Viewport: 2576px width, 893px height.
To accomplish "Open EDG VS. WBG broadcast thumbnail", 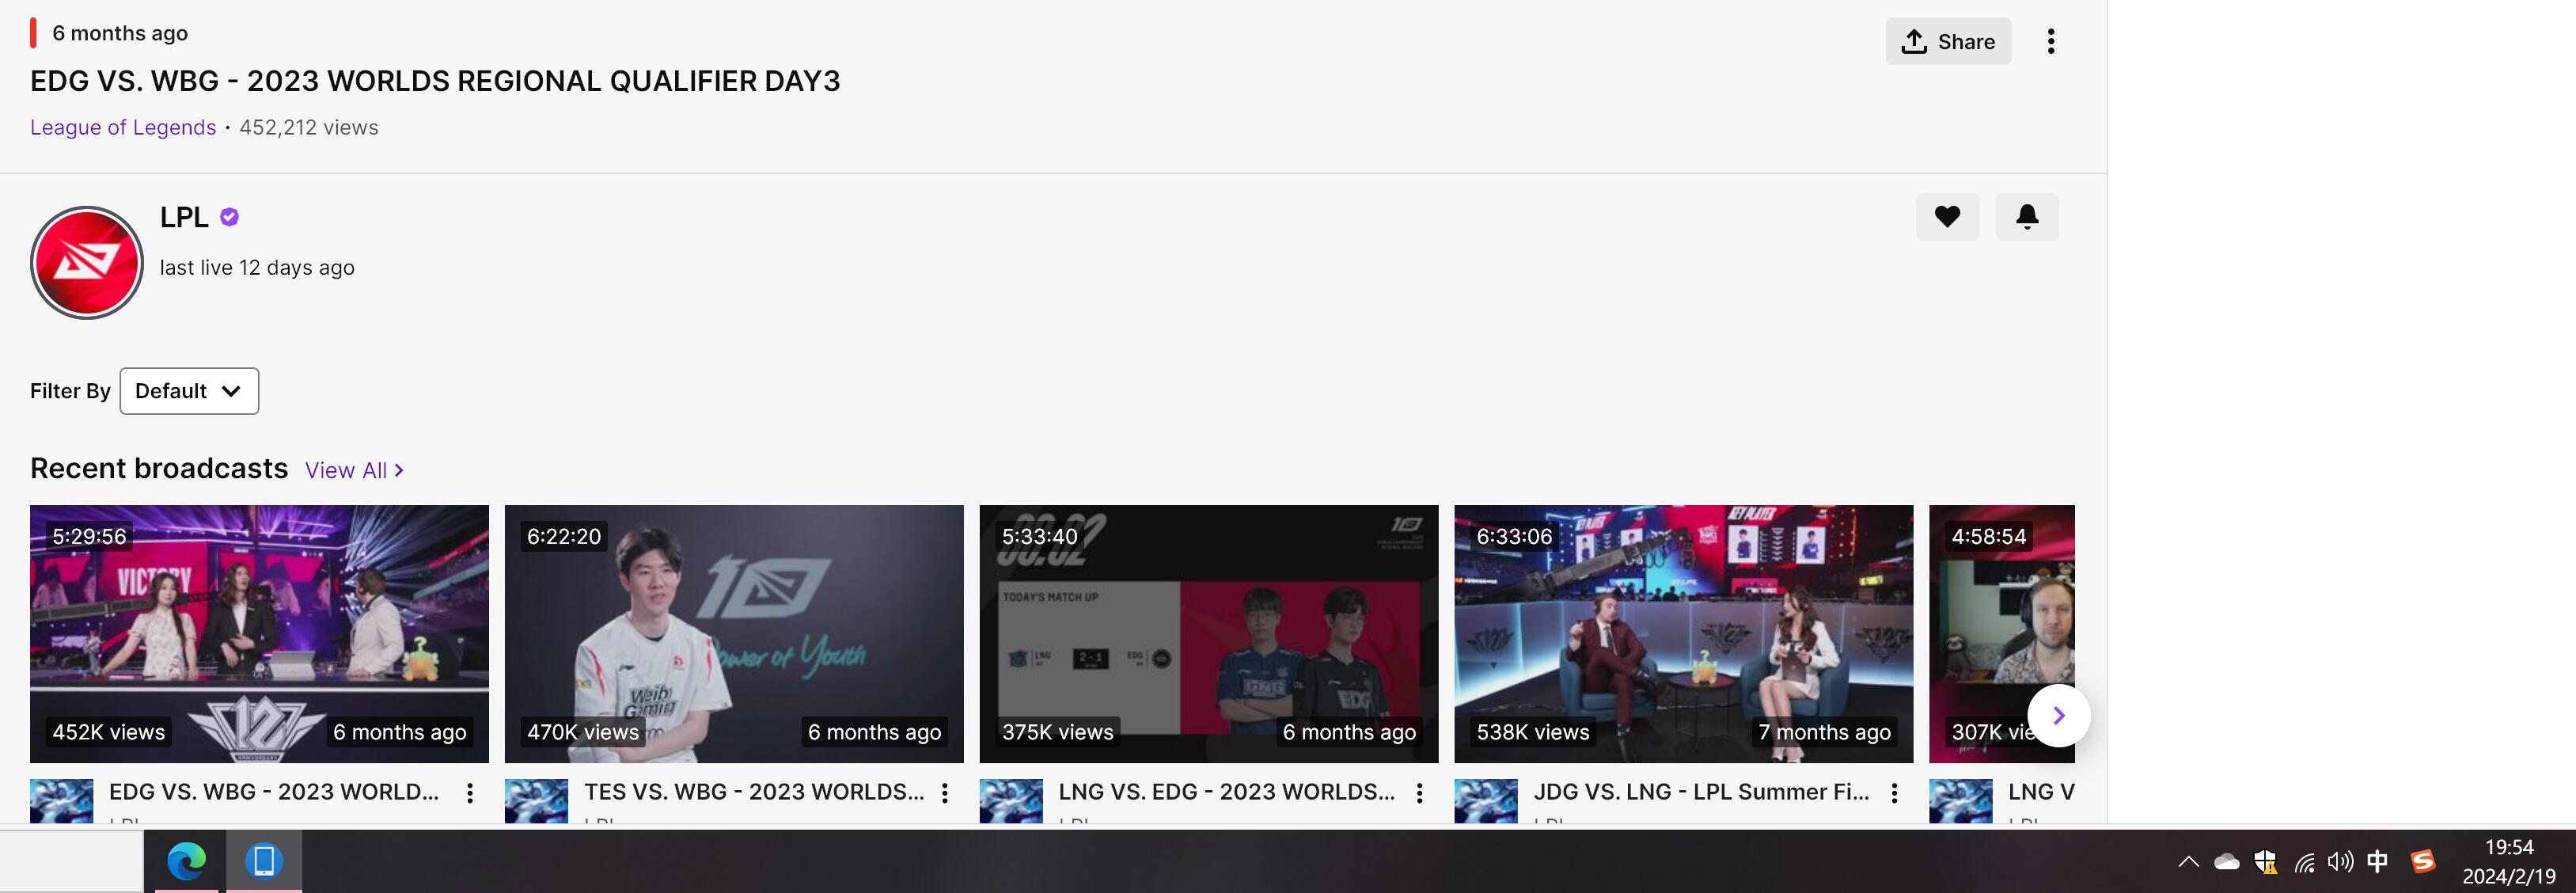I will tap(259, 633).
